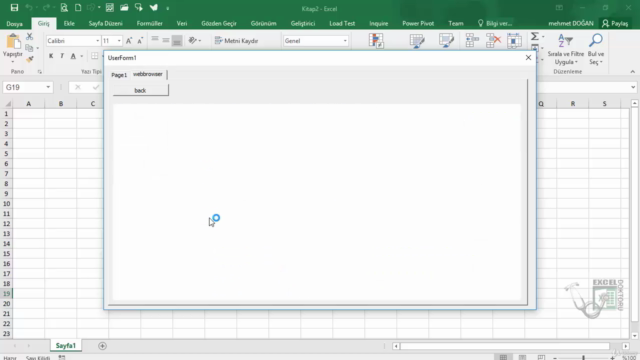Viewport: 640px width, 360px height.
Task: Click the Sırala ve Filtre Uygula icon
Action: 566,41
